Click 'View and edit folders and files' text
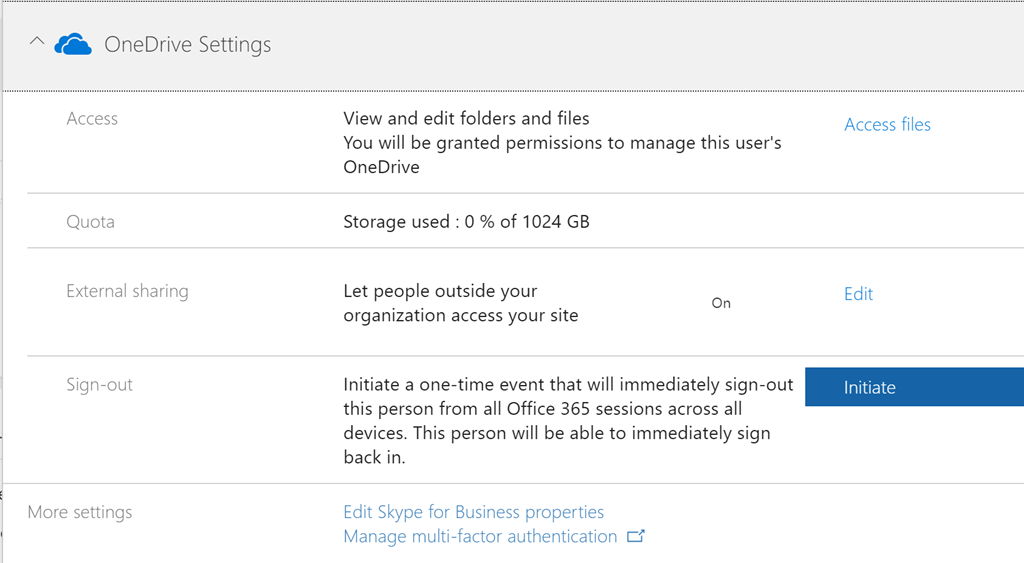Viewport: 1024px width, 563px height. tap(466, 118)
